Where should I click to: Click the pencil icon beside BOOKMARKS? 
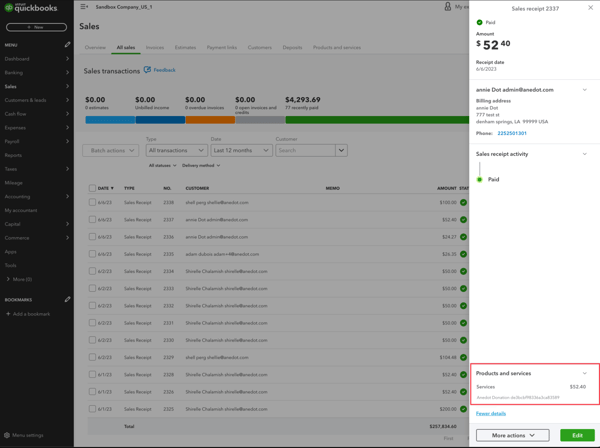coord(67,299)
